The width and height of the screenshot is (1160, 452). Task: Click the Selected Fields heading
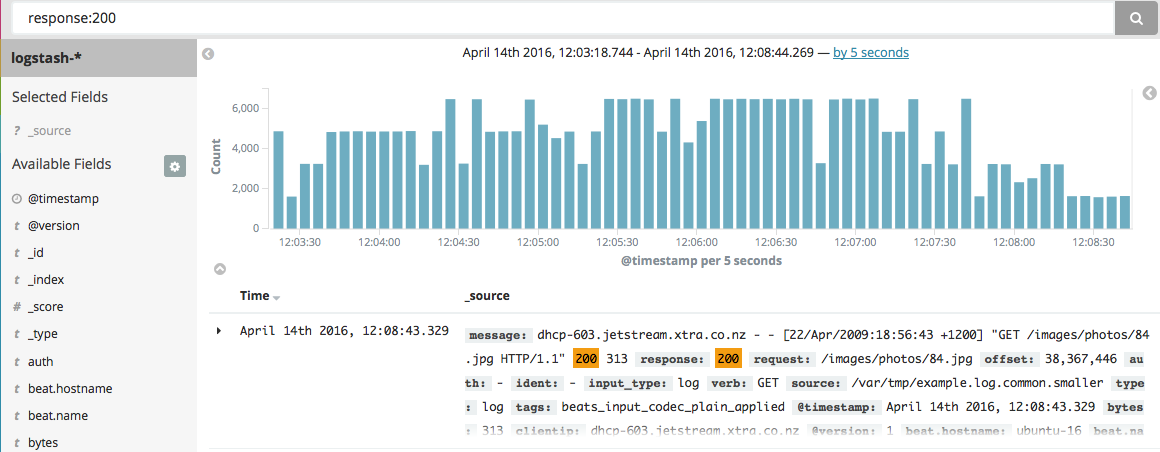coord(60,97)
